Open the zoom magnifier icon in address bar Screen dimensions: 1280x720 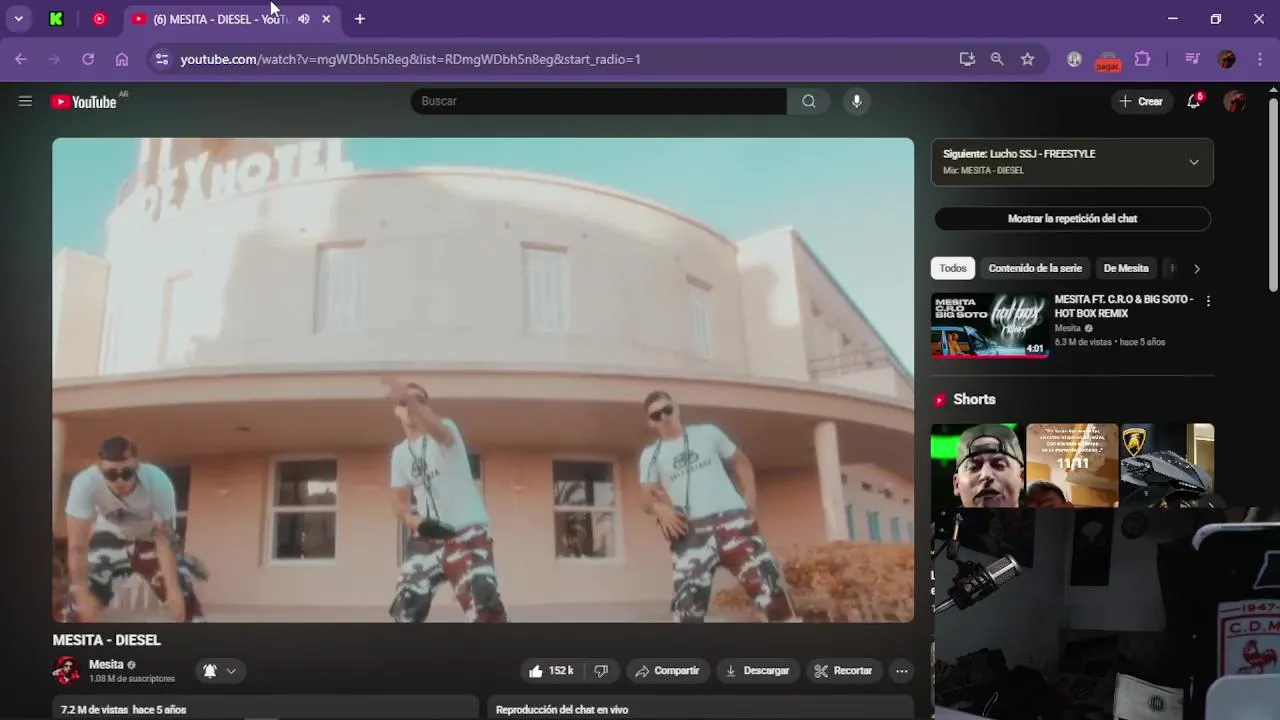pos(997,59)
